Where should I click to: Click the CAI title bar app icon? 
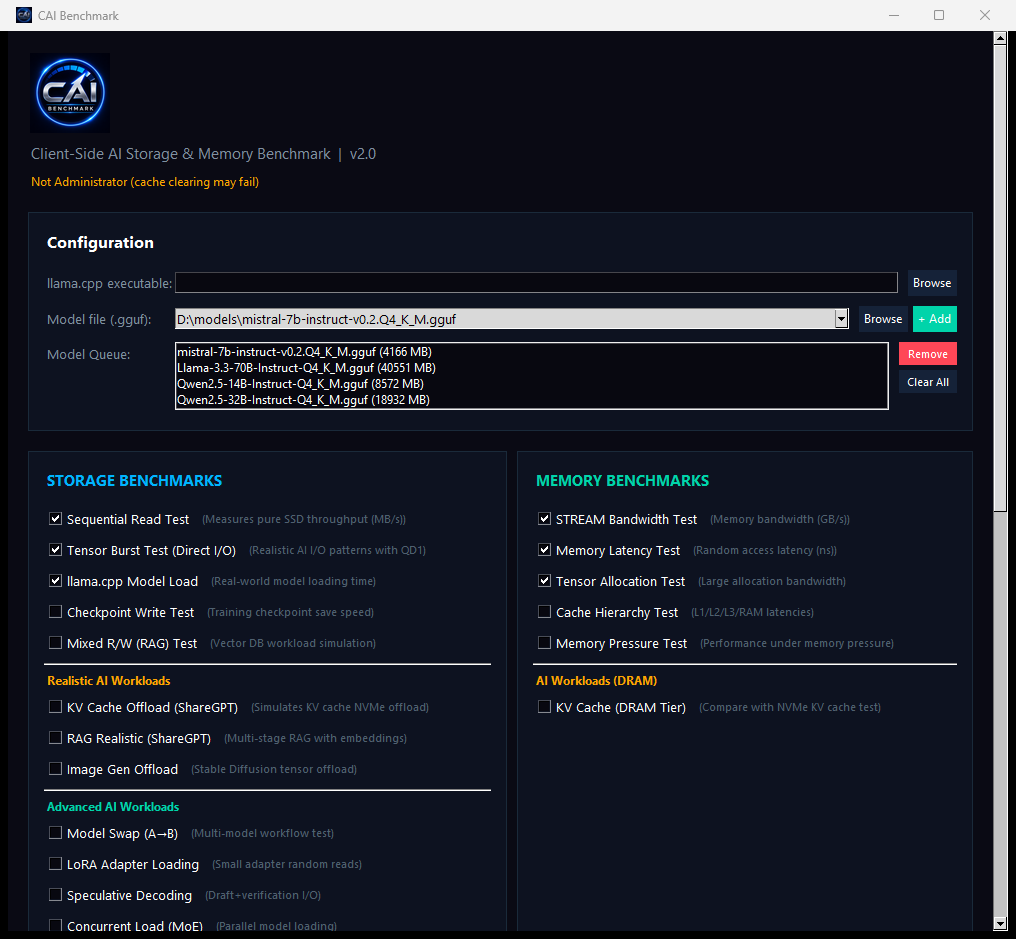click(24, 15)
